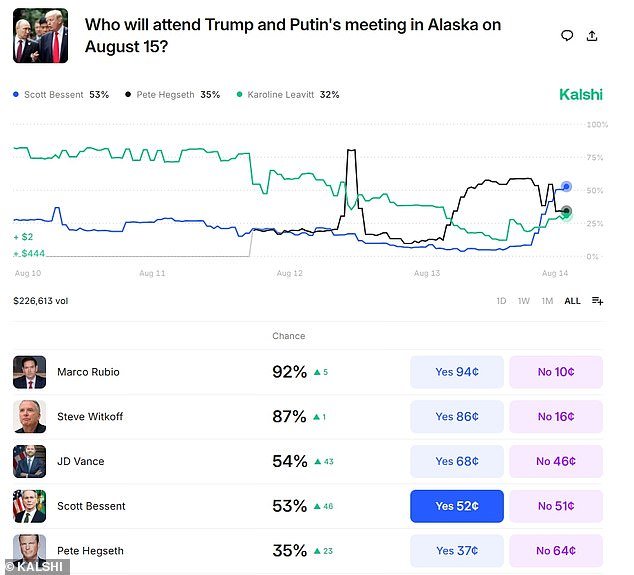Open the comments speech bubble icon
634x575 pixels.
click(x=567, y=36)
